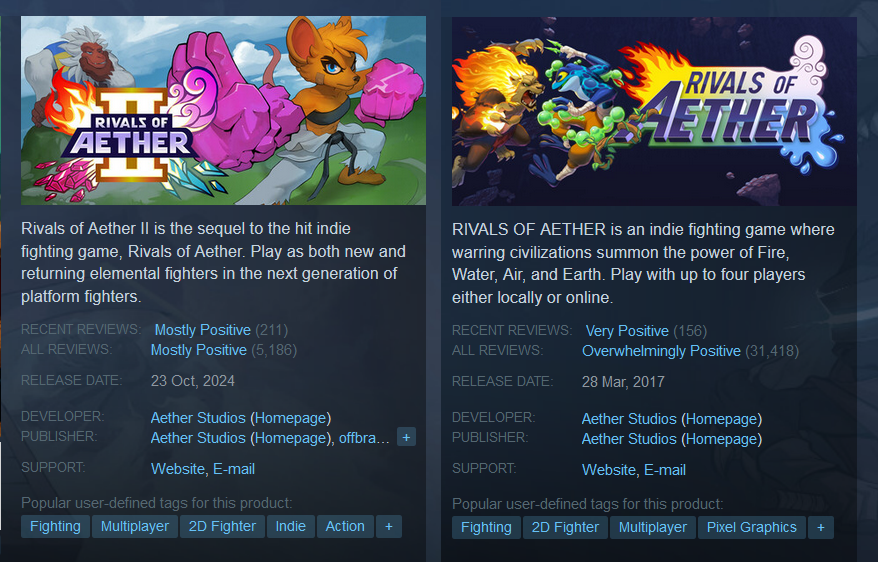The image size is (878, 562).
Task: Select the Fighting tag under Rivals of Aether II
Action: point(55,527)
